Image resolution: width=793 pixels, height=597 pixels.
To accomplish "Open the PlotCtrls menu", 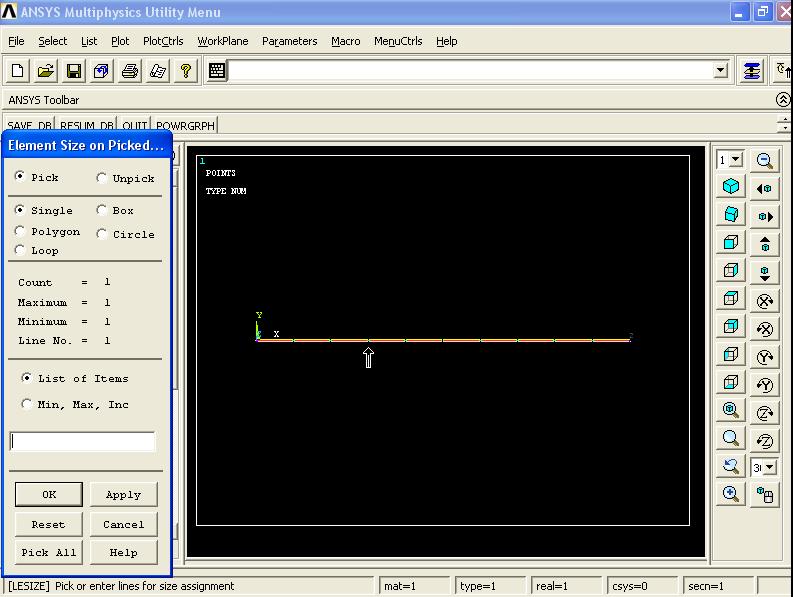I will click(163, 41).
